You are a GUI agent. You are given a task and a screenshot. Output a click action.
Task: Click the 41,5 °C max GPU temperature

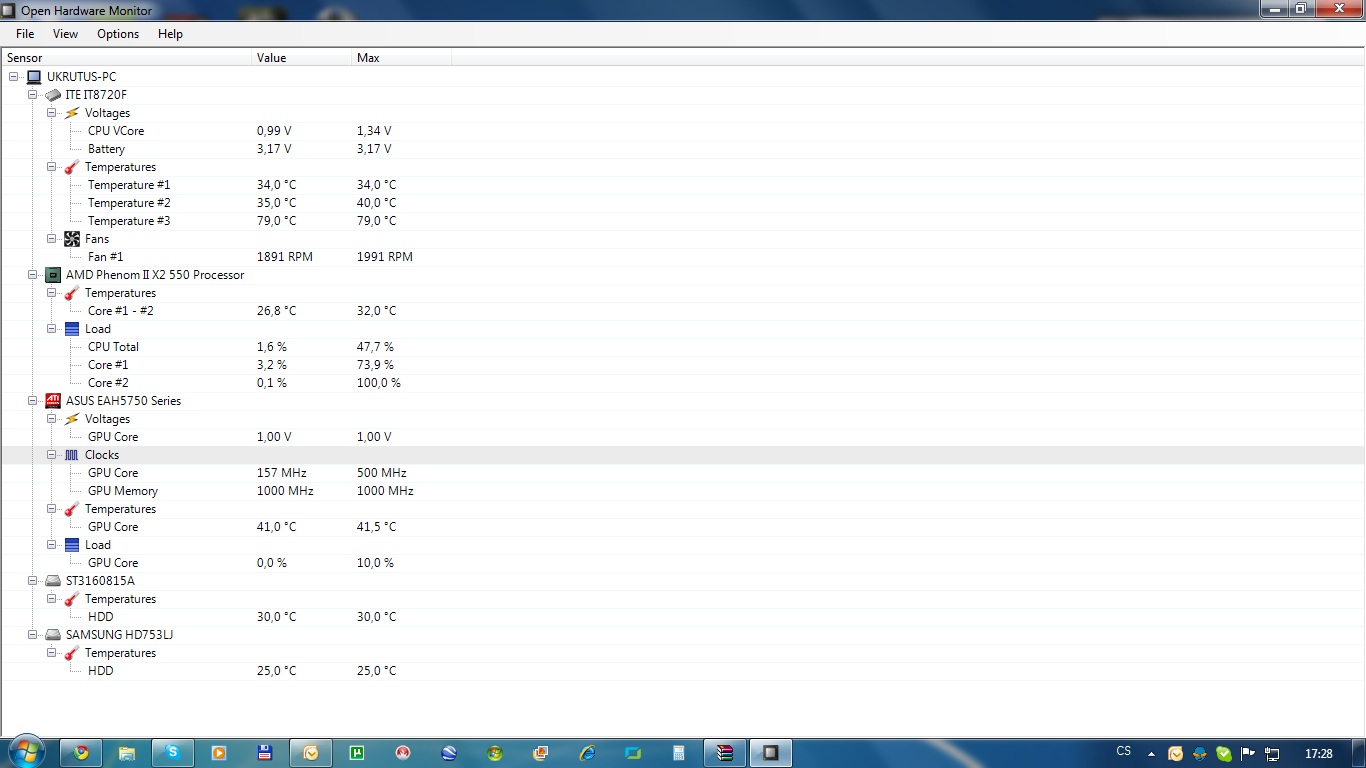point(377,527)
